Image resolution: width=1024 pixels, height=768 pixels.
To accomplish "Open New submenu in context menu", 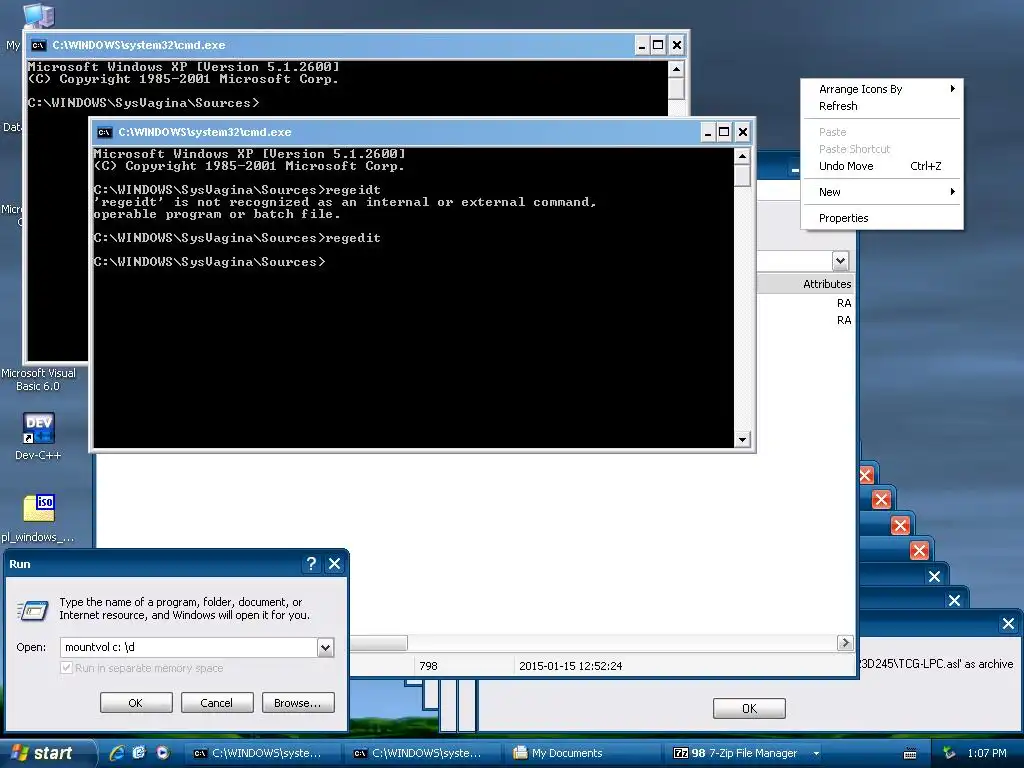I will coord(882,192).
